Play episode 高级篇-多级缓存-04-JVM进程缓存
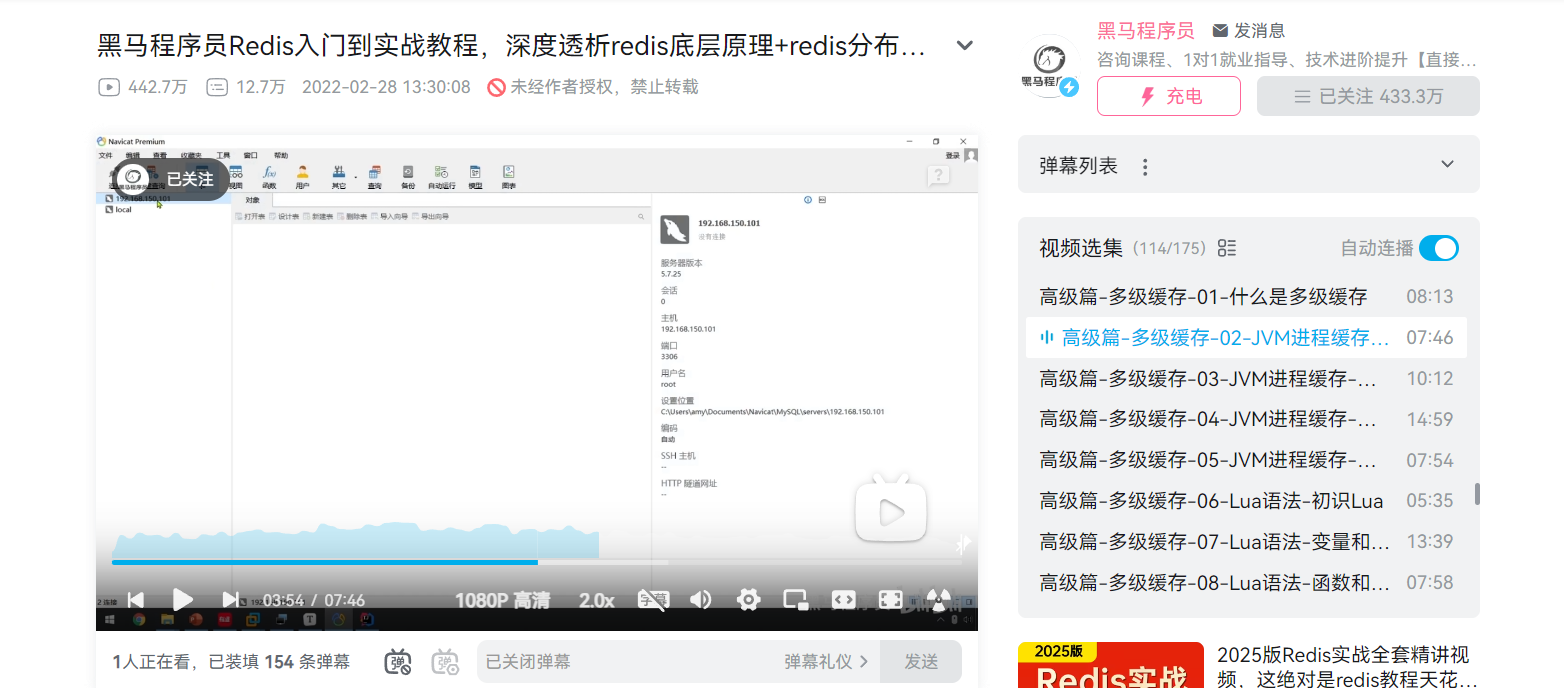The height and width of the screenshot is (688, 1564). pos(1246,419)
